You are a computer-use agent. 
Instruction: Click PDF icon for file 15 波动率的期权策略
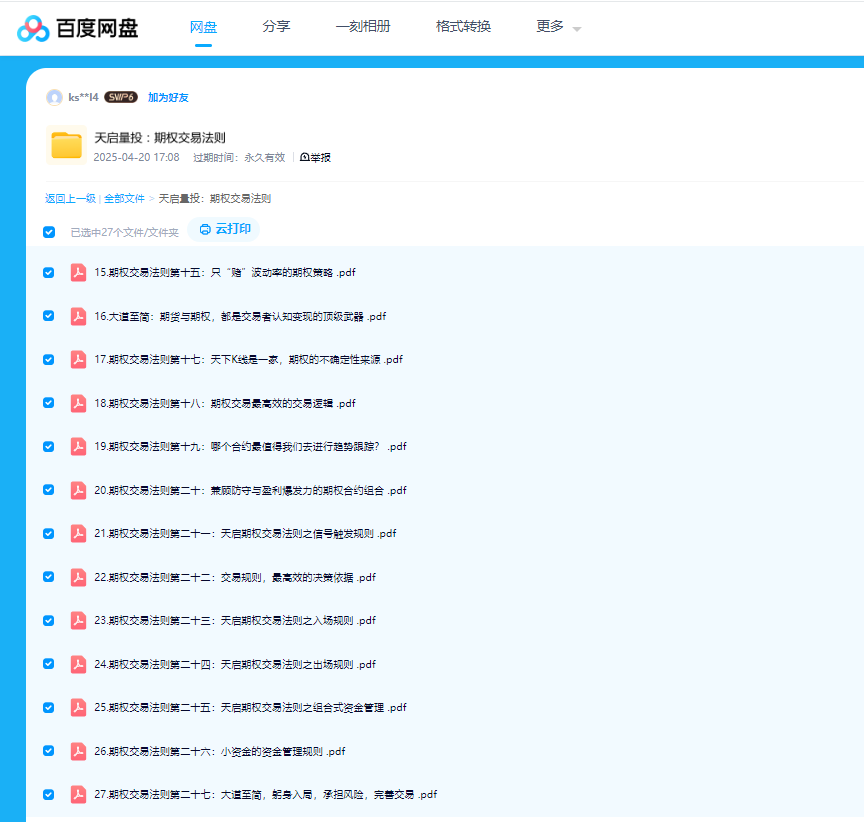tap(78, 273)
